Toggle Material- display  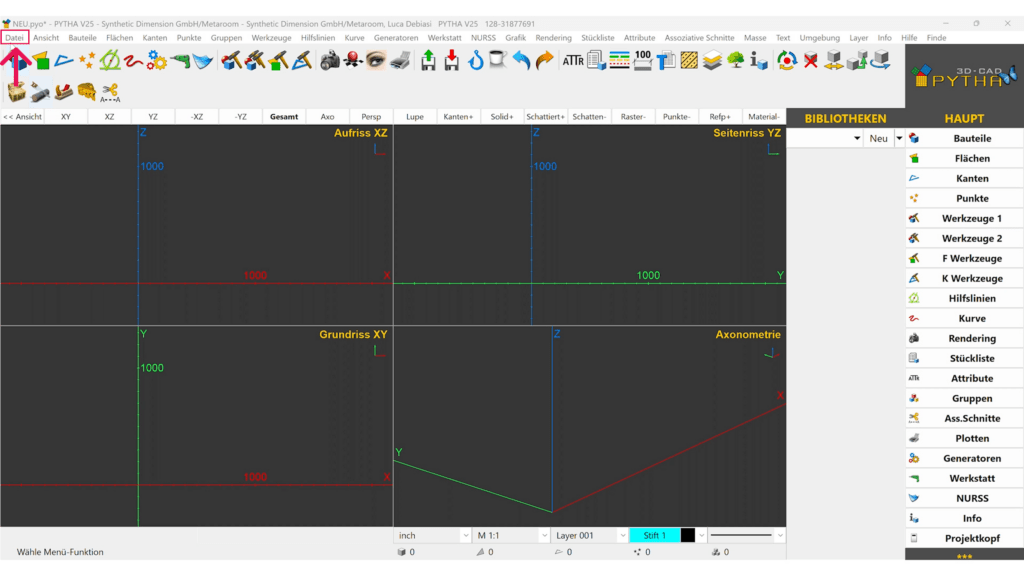(x=763, y=117)
